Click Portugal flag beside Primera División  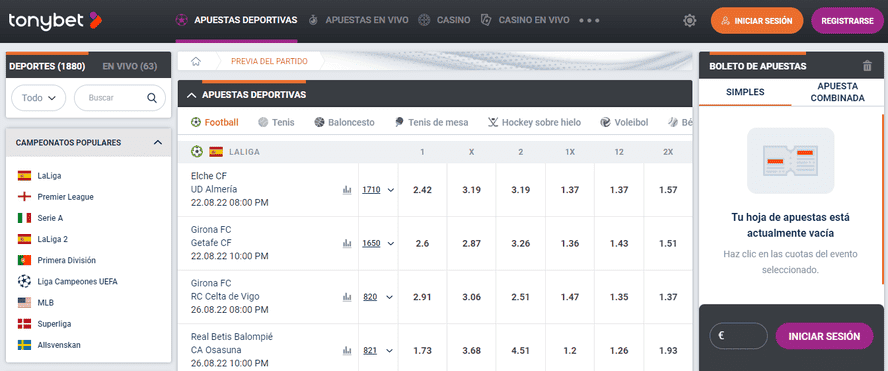tap(24, 261)
